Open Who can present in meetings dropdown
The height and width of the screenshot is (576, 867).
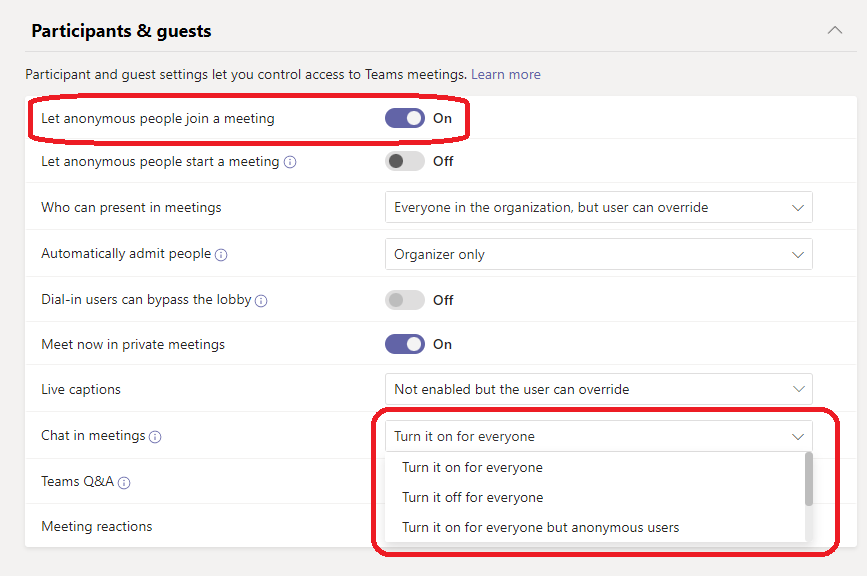click(x=598, y=208)
